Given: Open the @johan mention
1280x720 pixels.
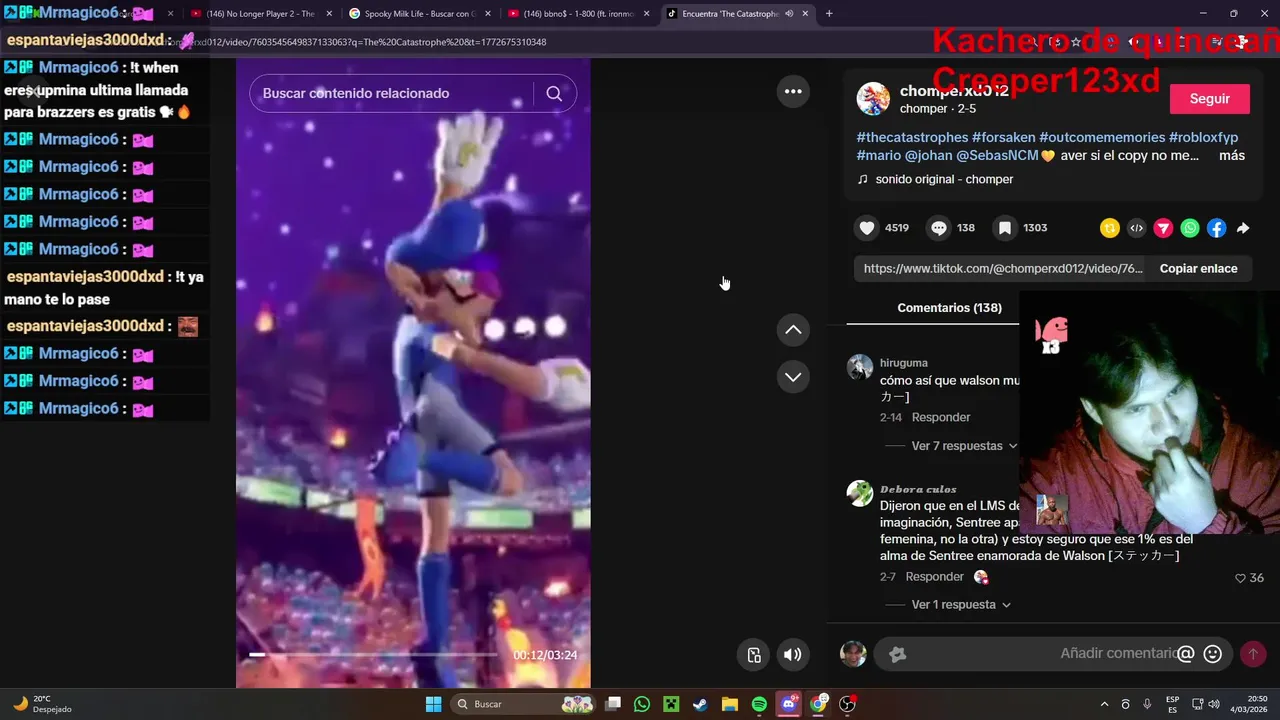Looking at the screenshot, I should point(928,156).
